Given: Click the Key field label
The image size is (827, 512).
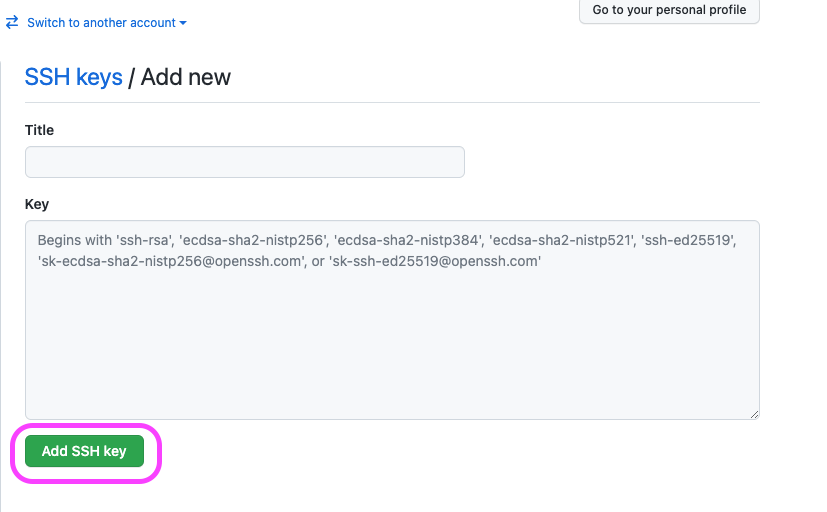Looking at the screenshot, I should click(37, 204).
